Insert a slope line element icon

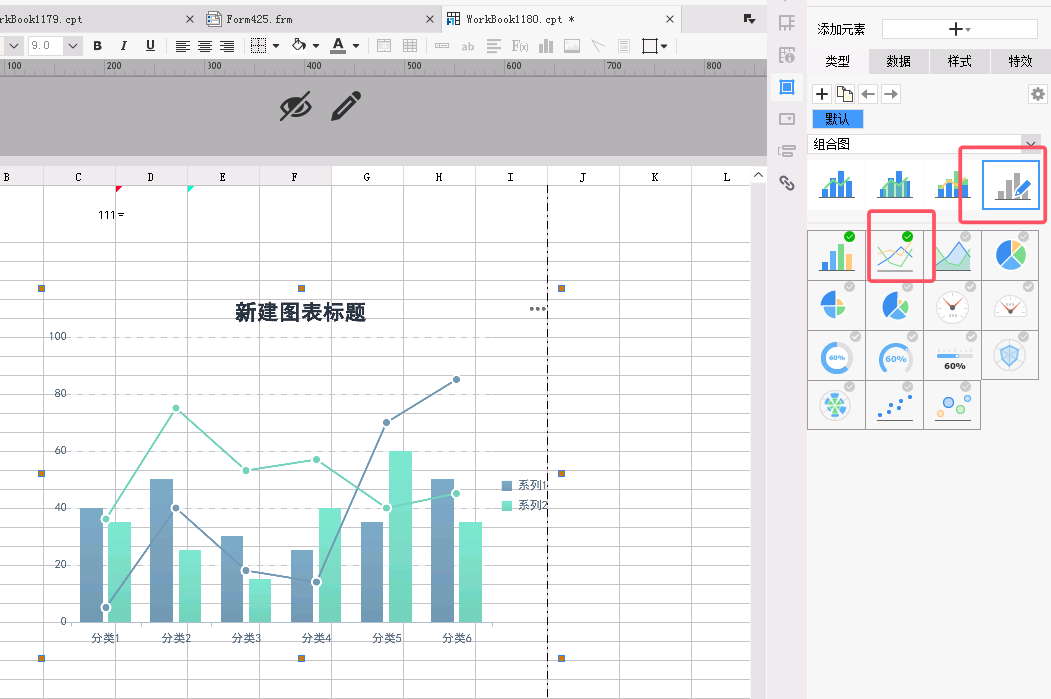pyautogui.click(x=598, y=46)
